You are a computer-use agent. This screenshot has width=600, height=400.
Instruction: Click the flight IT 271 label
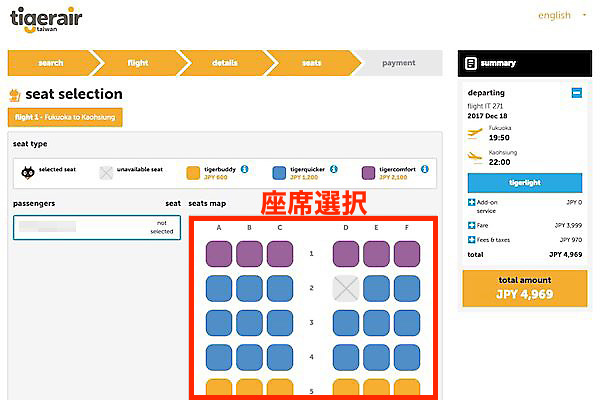click(x=485, y=106)
